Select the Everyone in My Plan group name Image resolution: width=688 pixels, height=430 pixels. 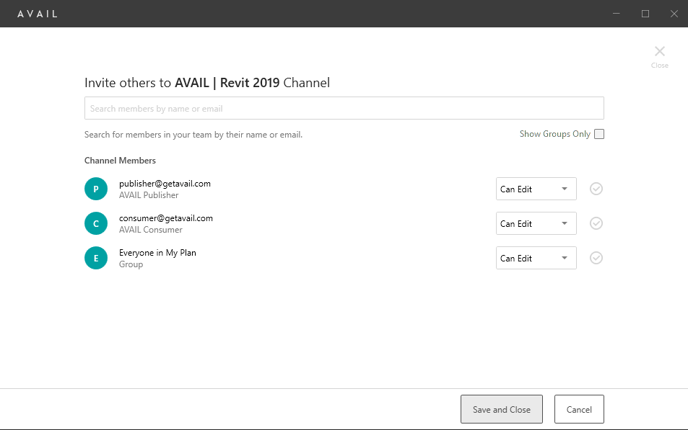pos(158,253)
